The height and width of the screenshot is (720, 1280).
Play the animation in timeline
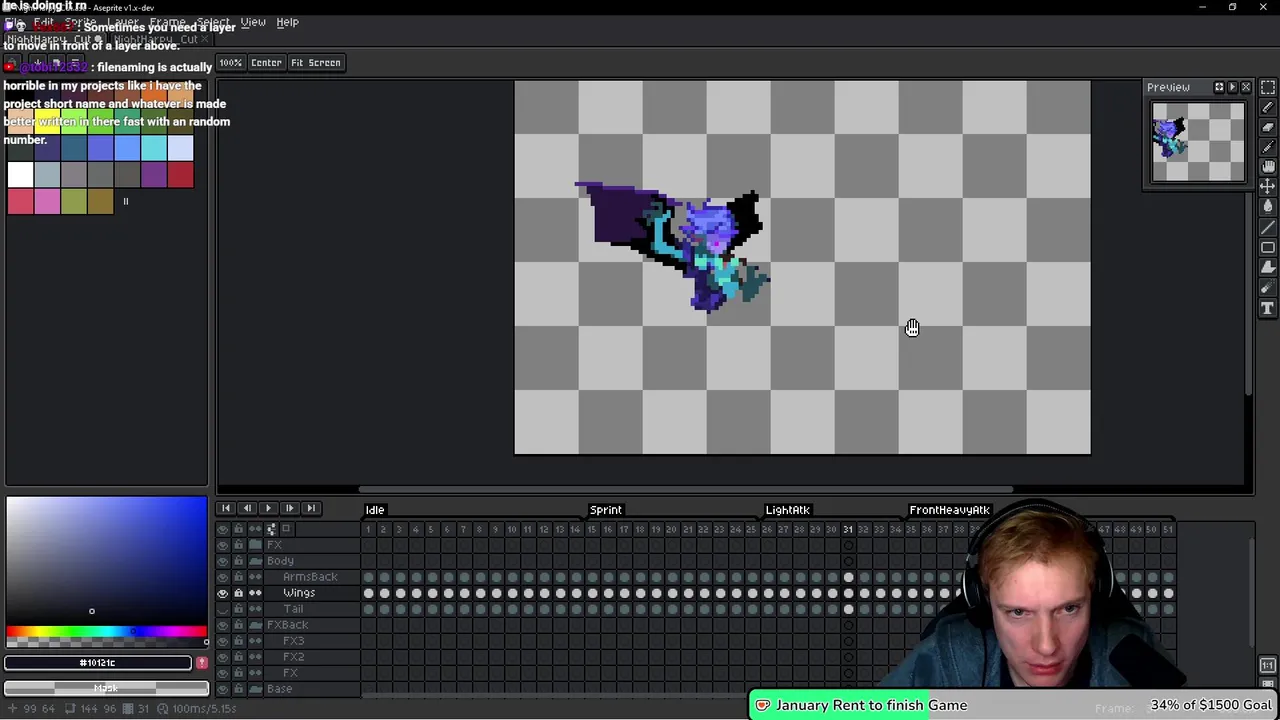tap(268, 509)
